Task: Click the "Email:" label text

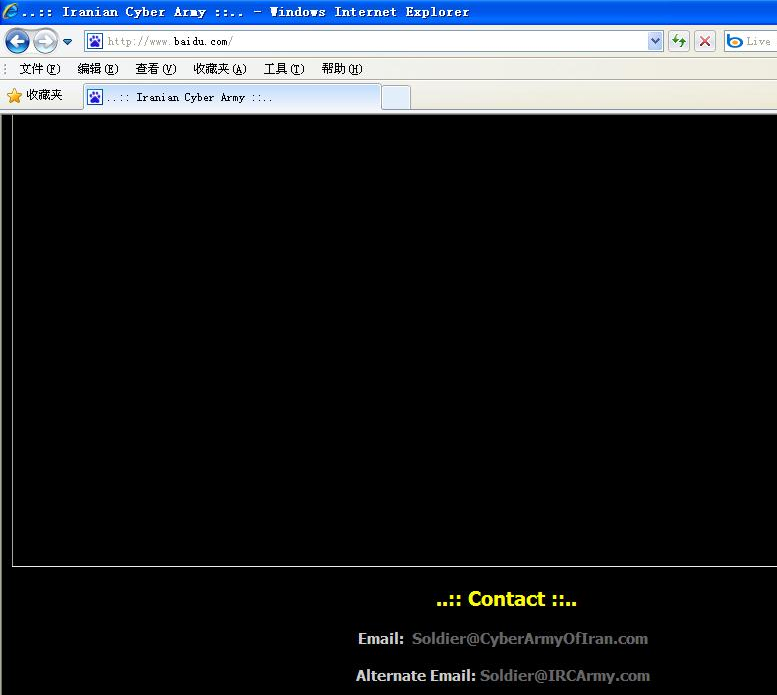Action: click(381, 639)
